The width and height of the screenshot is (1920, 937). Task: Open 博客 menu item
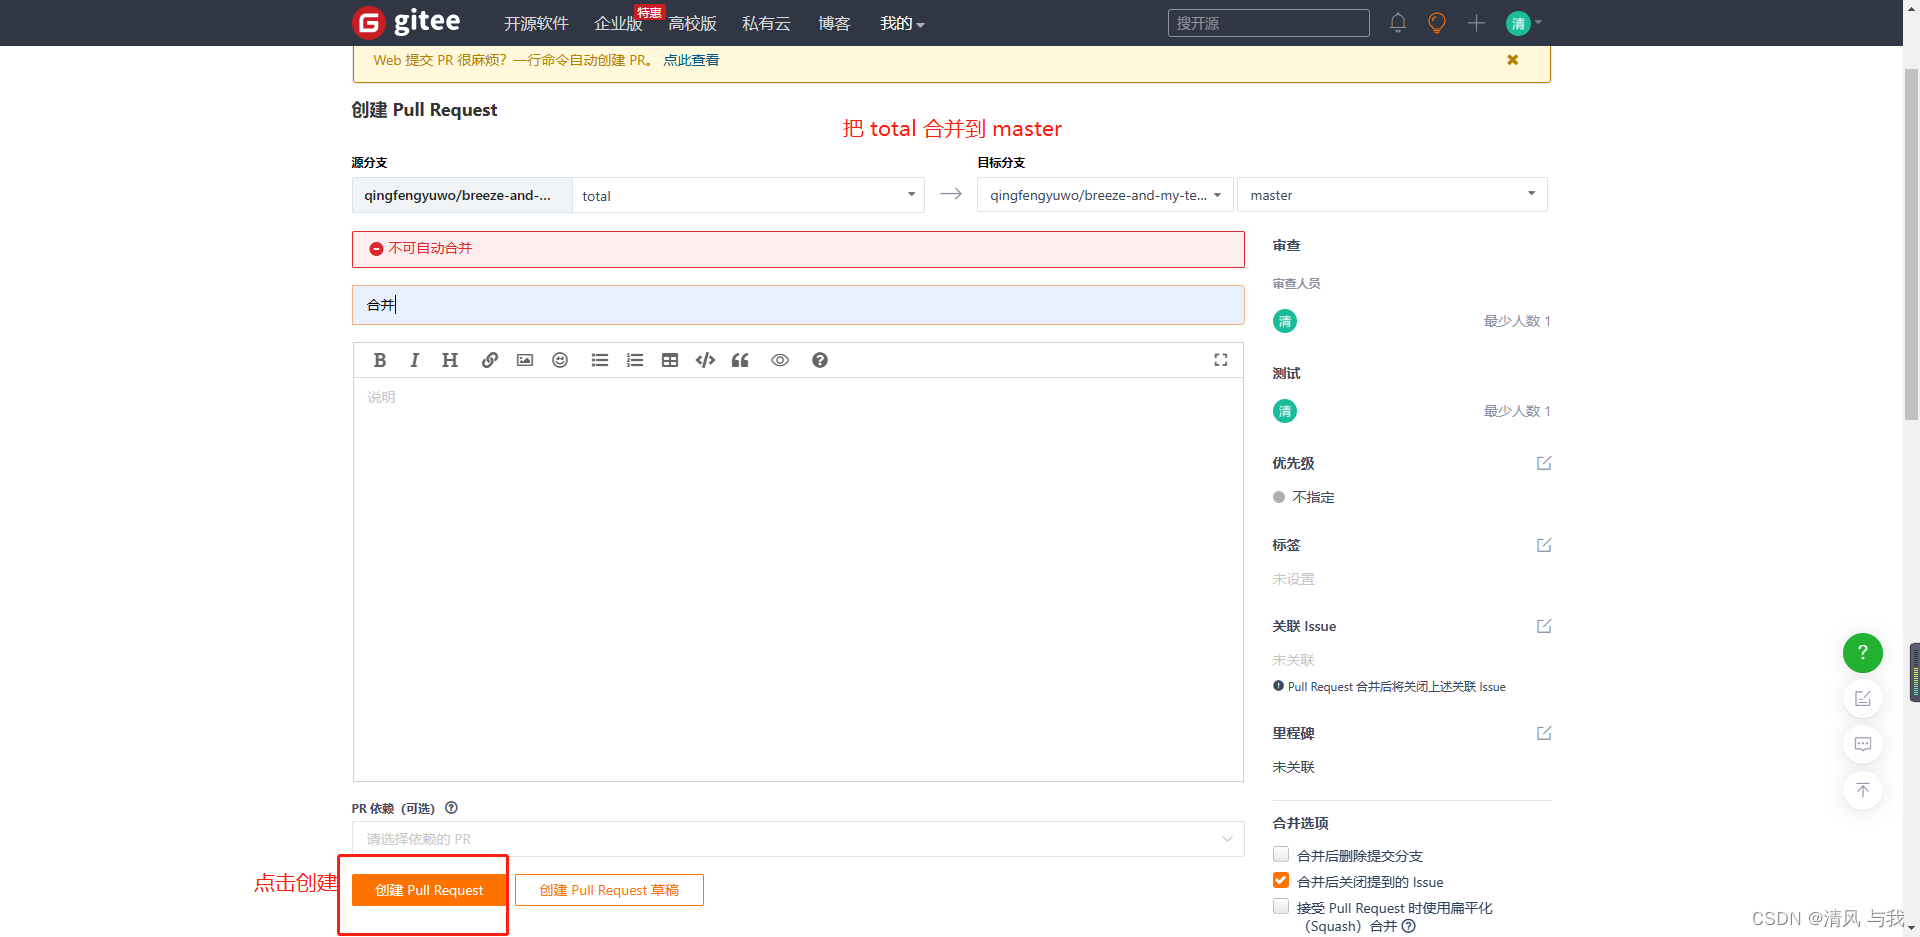[x=834, y=23]
